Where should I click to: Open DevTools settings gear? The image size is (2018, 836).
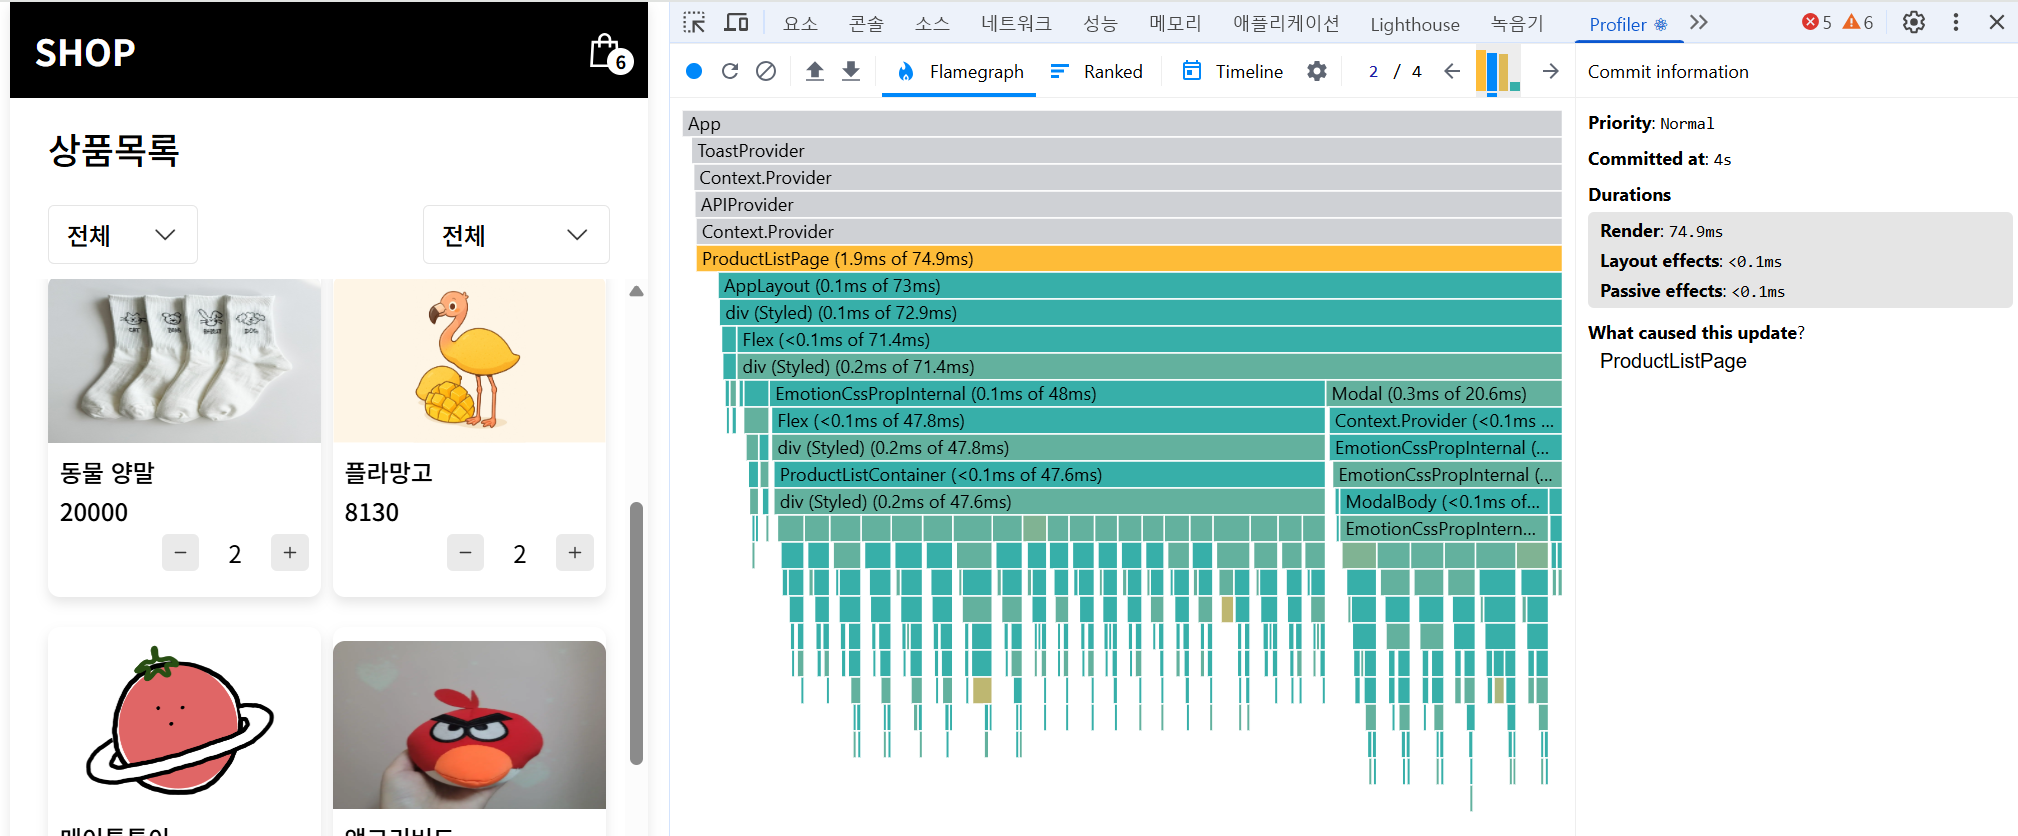(1914, 22)
